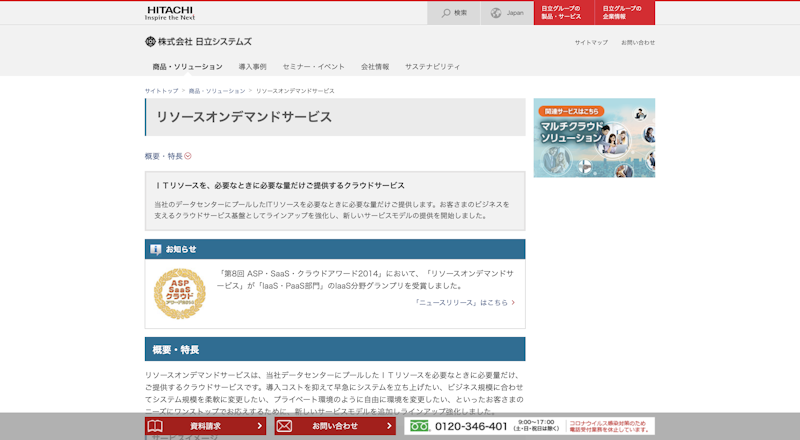Click the search magnifier icon
The height and width of the screenshot is (440, 800).
click(x=445, y=13)
